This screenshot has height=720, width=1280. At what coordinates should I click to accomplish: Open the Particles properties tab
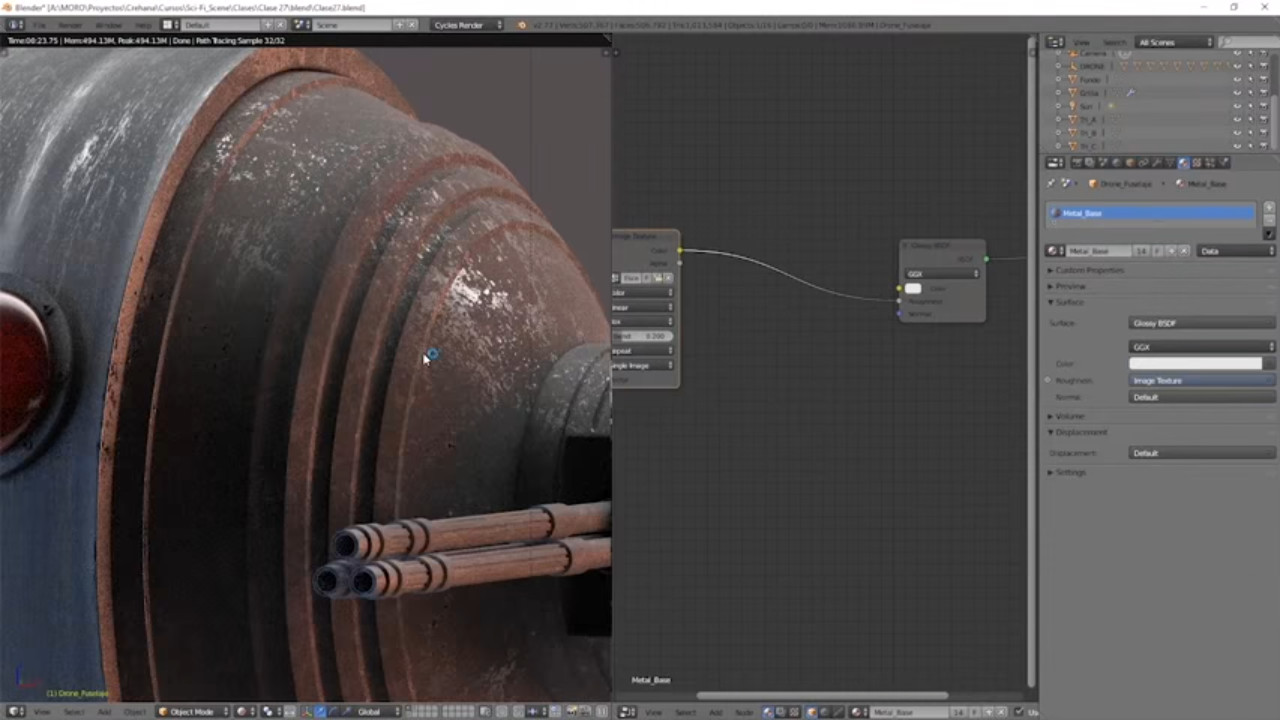(x=1210, y=163)
